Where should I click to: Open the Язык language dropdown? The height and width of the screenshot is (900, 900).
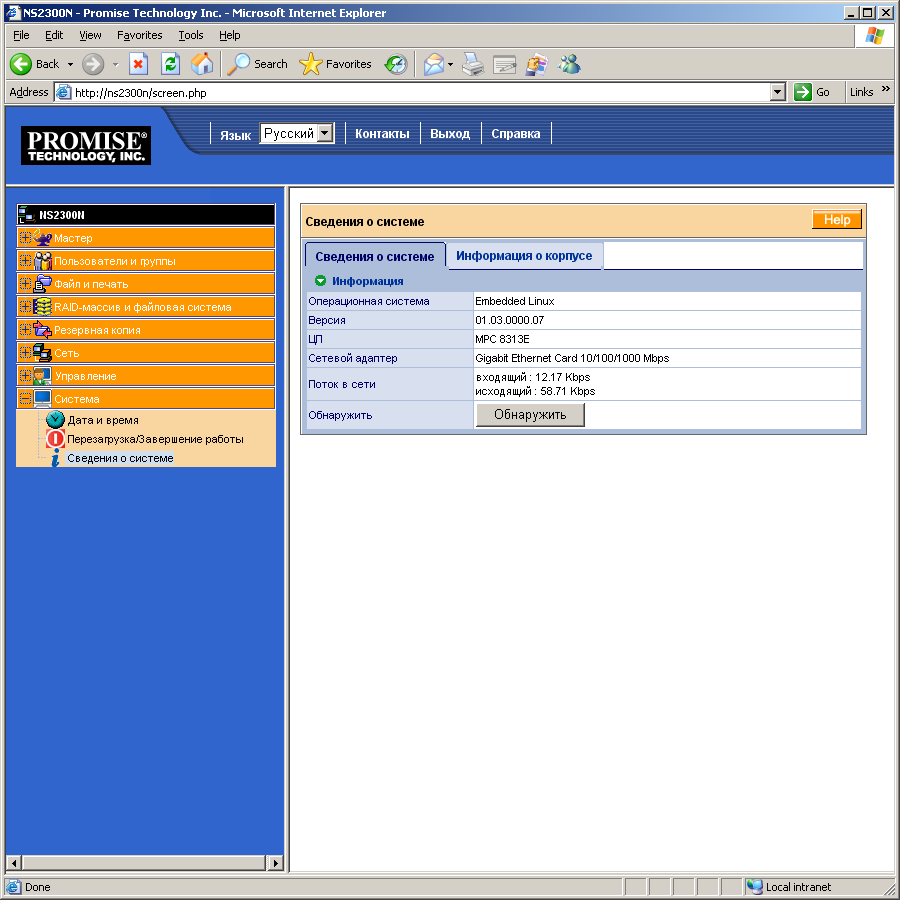pyautogui.click(x=297, y=133)
